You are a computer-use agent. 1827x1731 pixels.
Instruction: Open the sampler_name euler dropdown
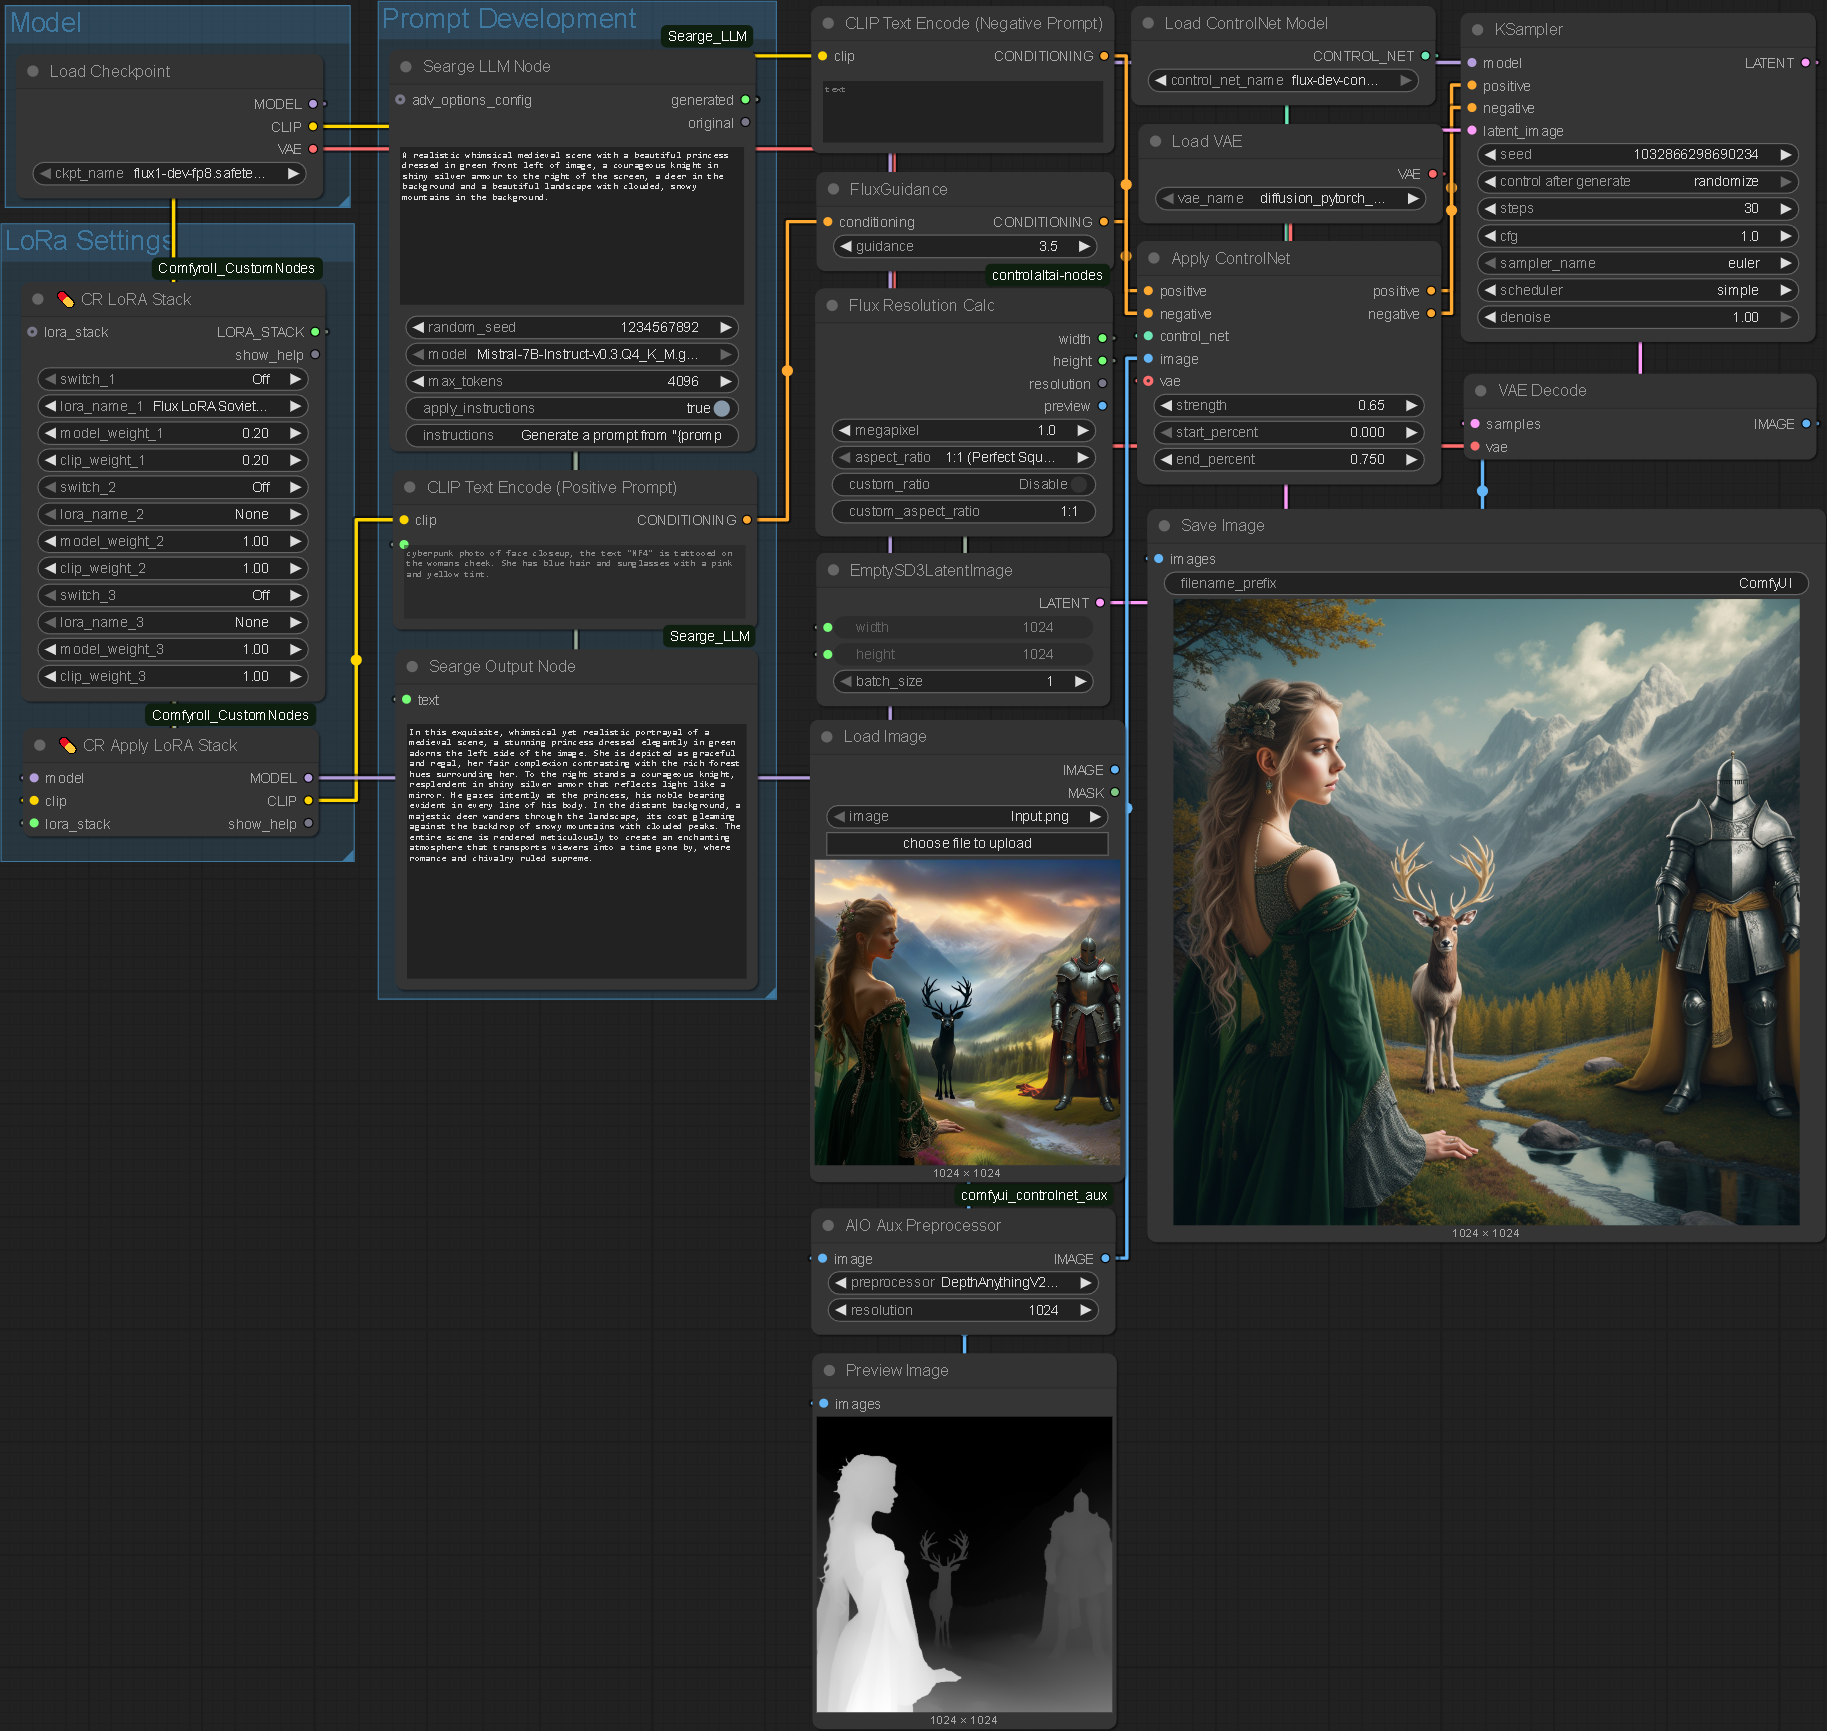coord(1638,263)
